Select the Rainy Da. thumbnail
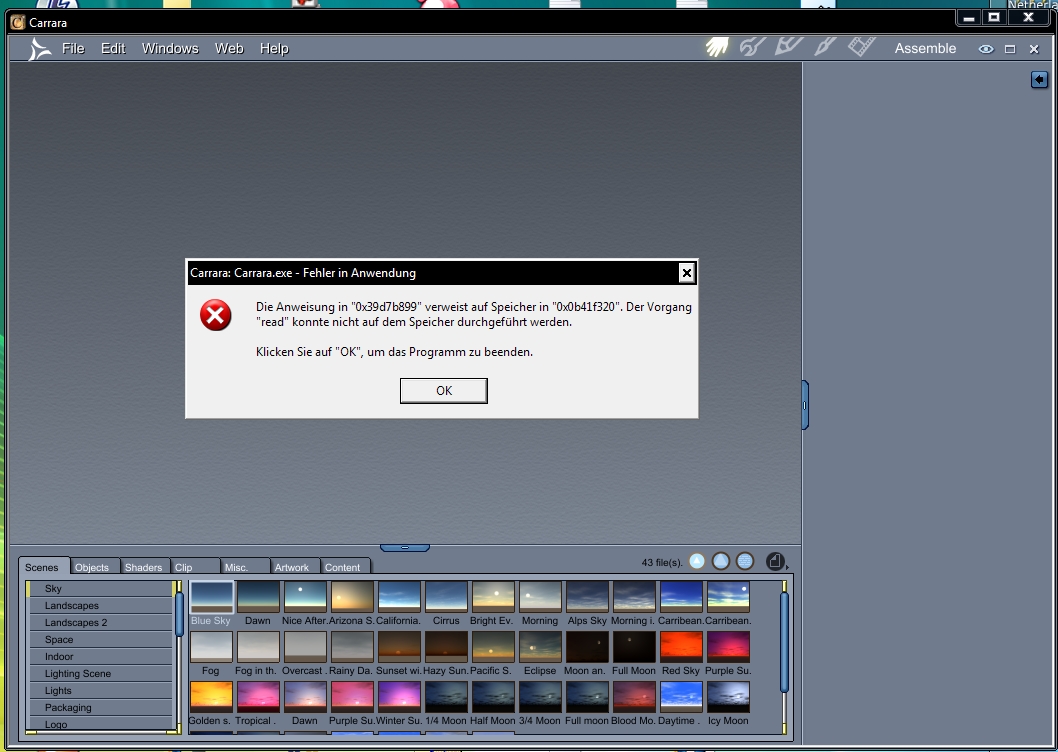Screen dimensions: 1058x752 coord(352,647)
